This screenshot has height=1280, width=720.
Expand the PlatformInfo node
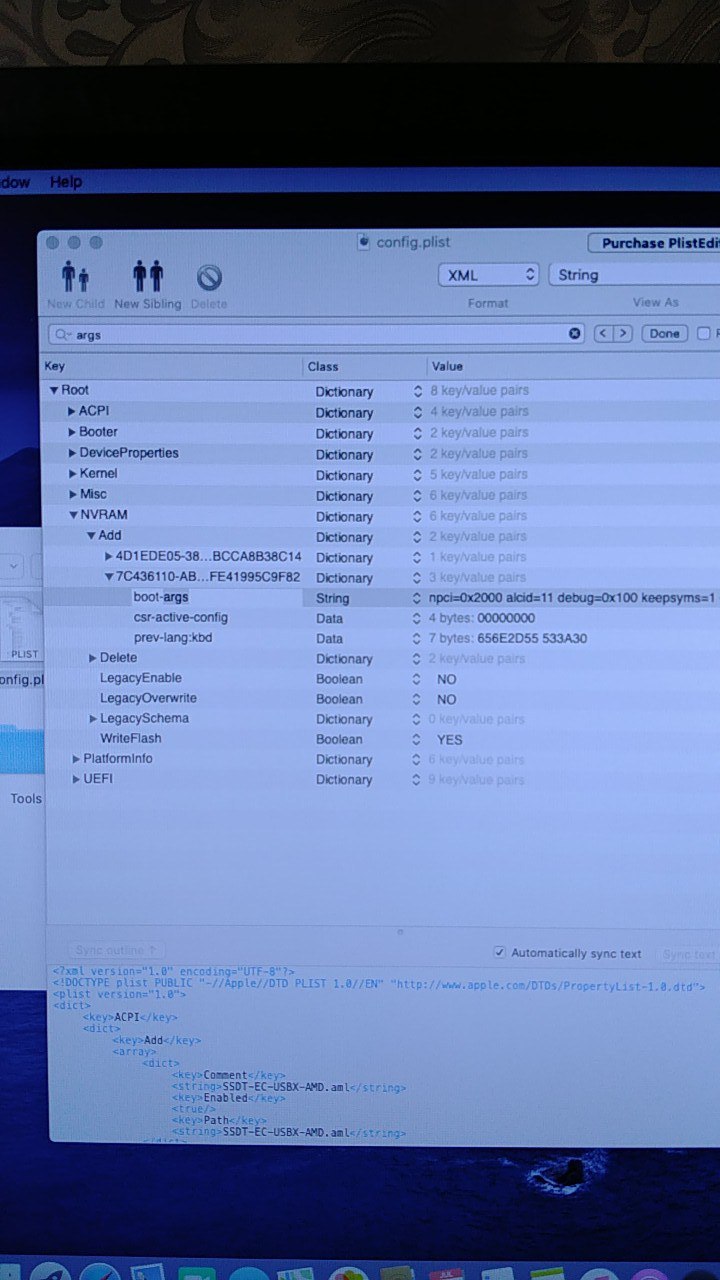76,759
